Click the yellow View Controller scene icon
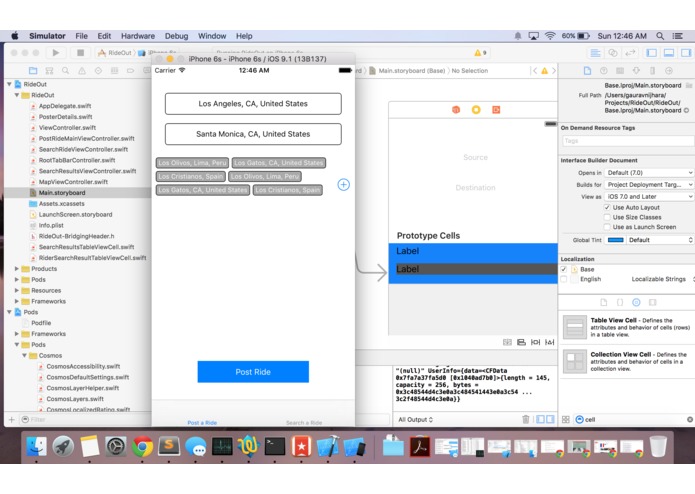Image resolution: width=695 pixels, height=494 pixels. [x=476, y=109]
